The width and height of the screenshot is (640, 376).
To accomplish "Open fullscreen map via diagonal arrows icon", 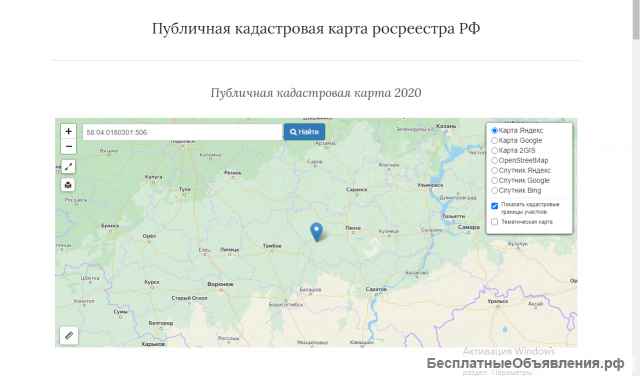I will pos(69,167).
